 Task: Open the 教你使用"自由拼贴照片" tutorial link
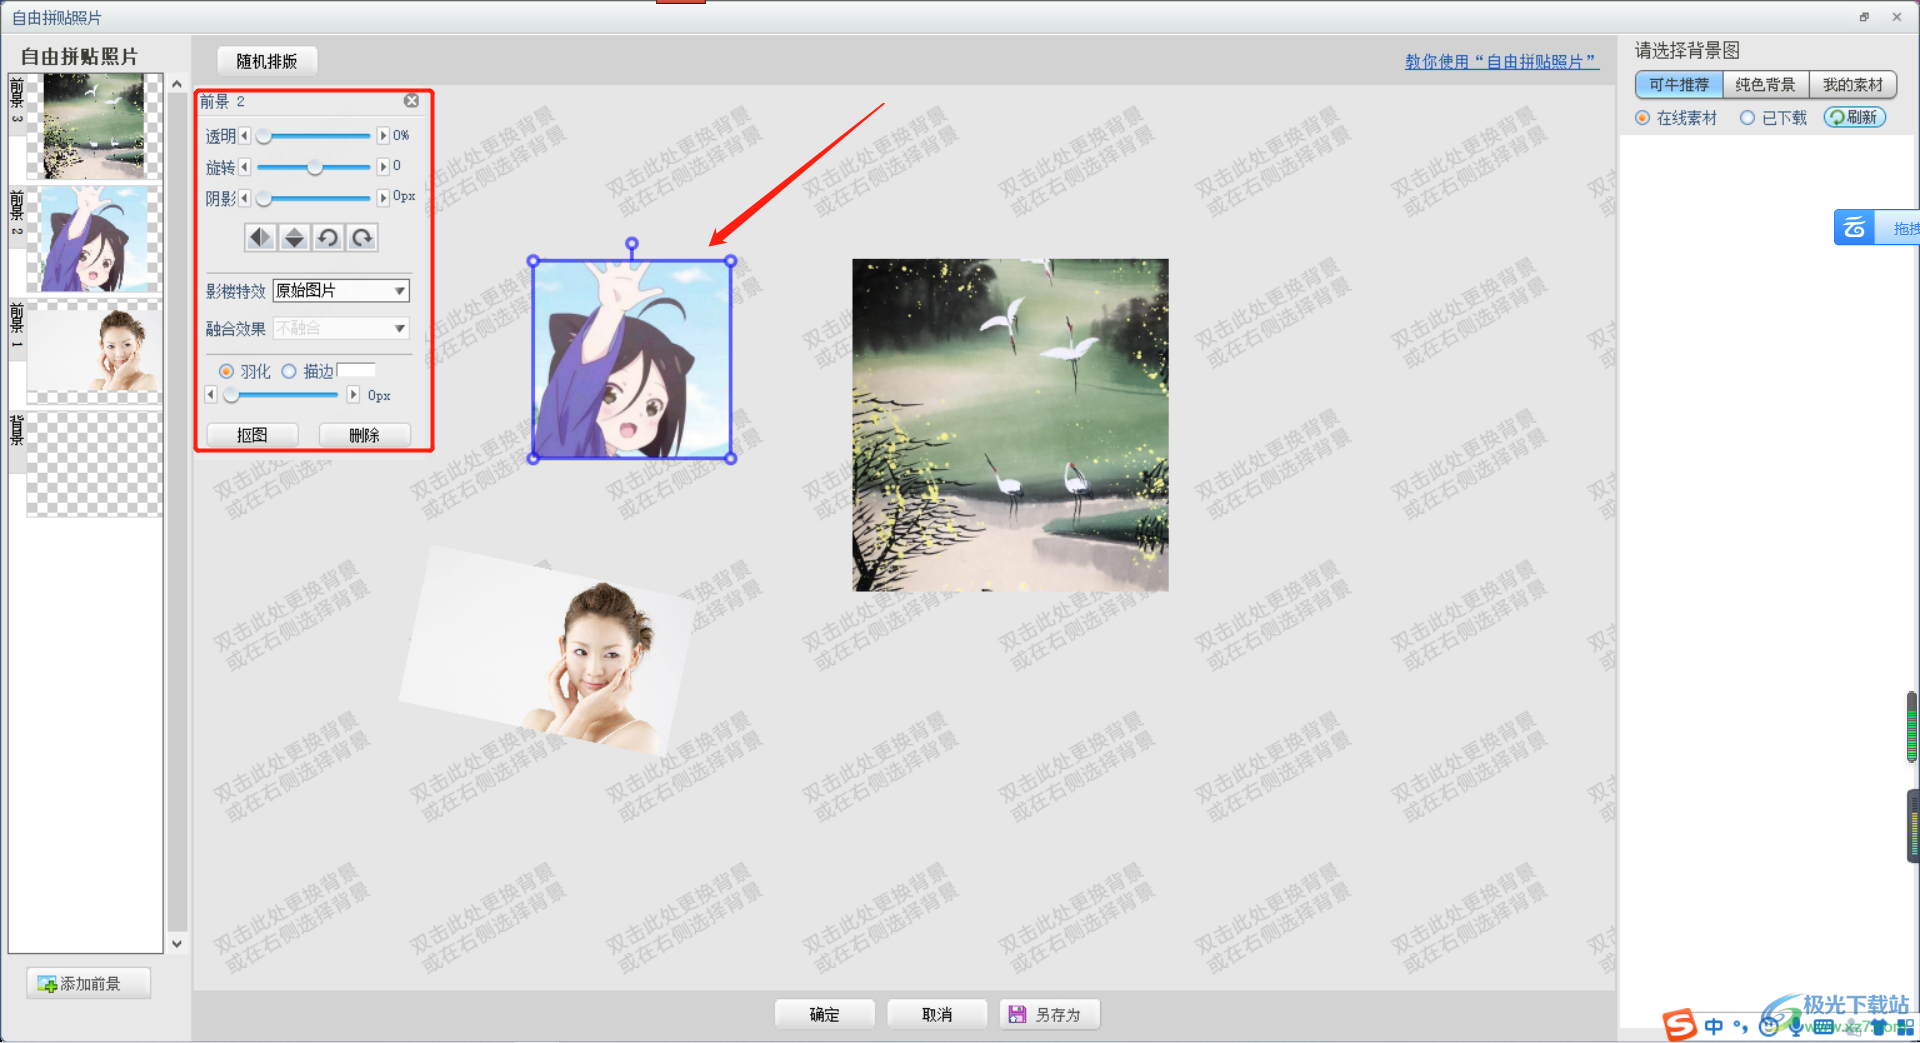1502,62
